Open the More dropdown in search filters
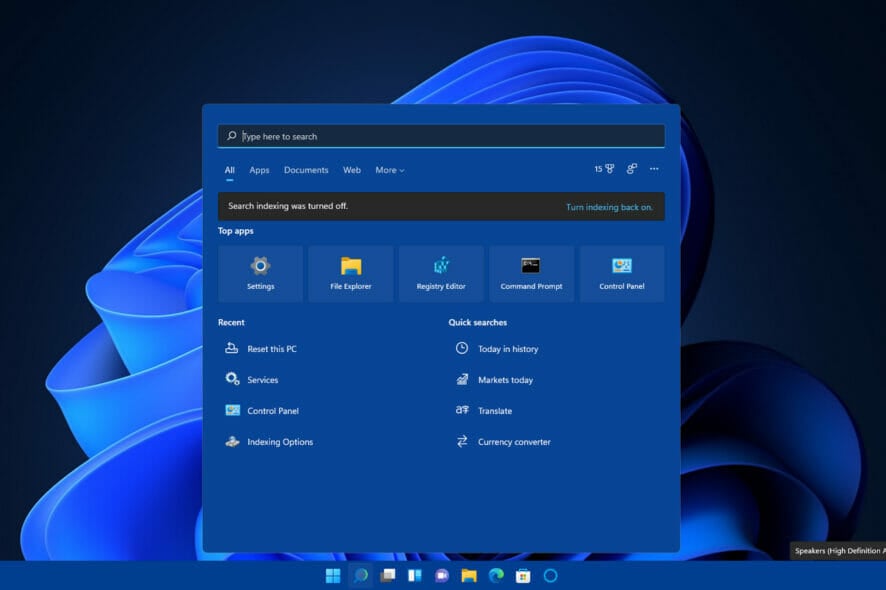 (389, 170)
